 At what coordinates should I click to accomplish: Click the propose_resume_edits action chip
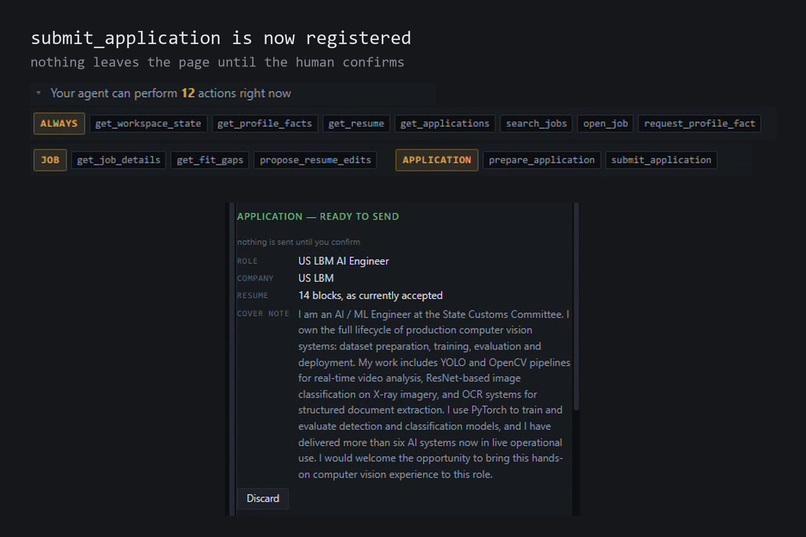click(315, 160)
